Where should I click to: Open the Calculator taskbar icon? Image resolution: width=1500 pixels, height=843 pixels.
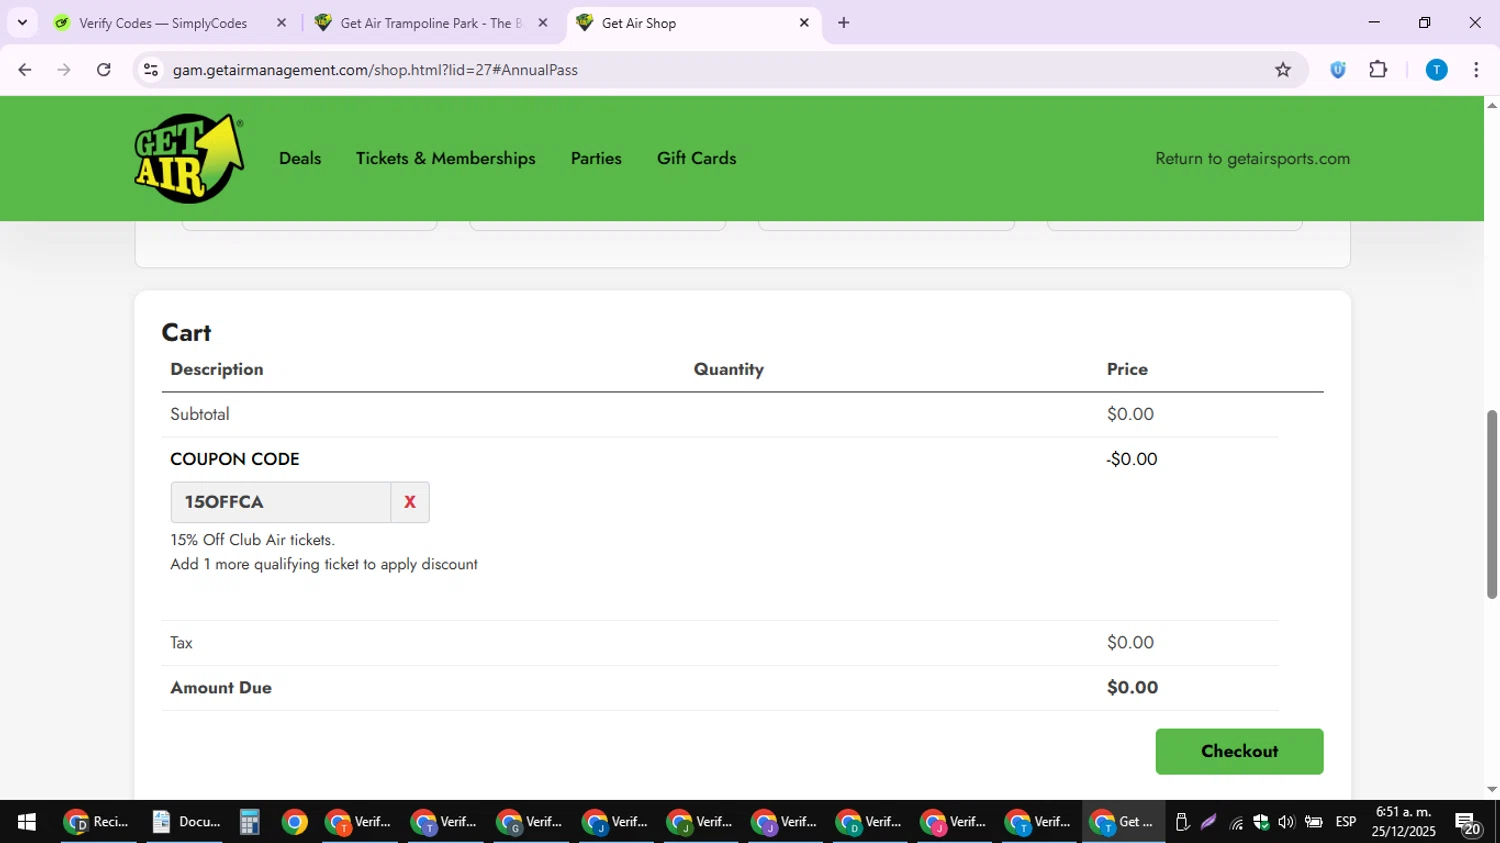coord(249,822)
